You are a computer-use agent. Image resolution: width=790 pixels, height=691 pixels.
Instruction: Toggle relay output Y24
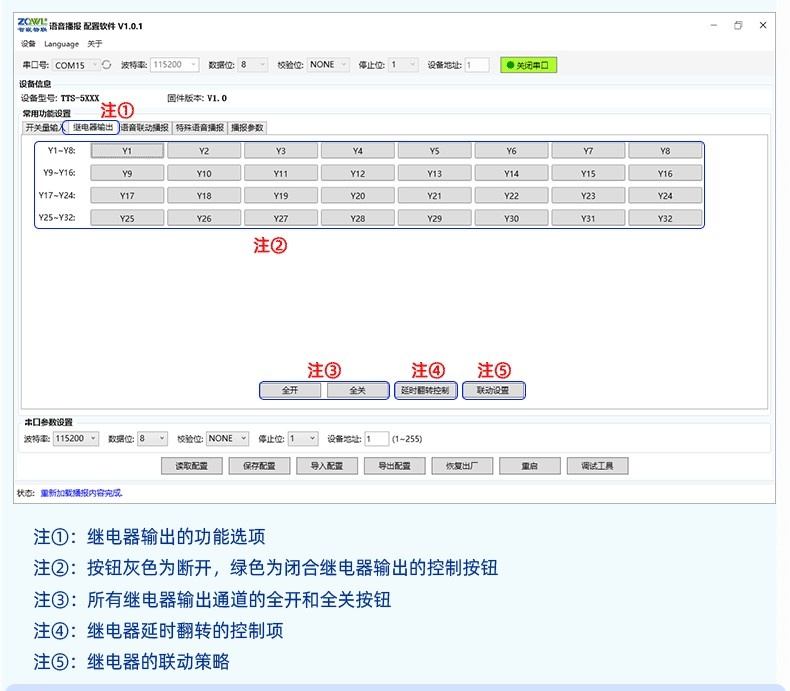[x=665, y=195]
